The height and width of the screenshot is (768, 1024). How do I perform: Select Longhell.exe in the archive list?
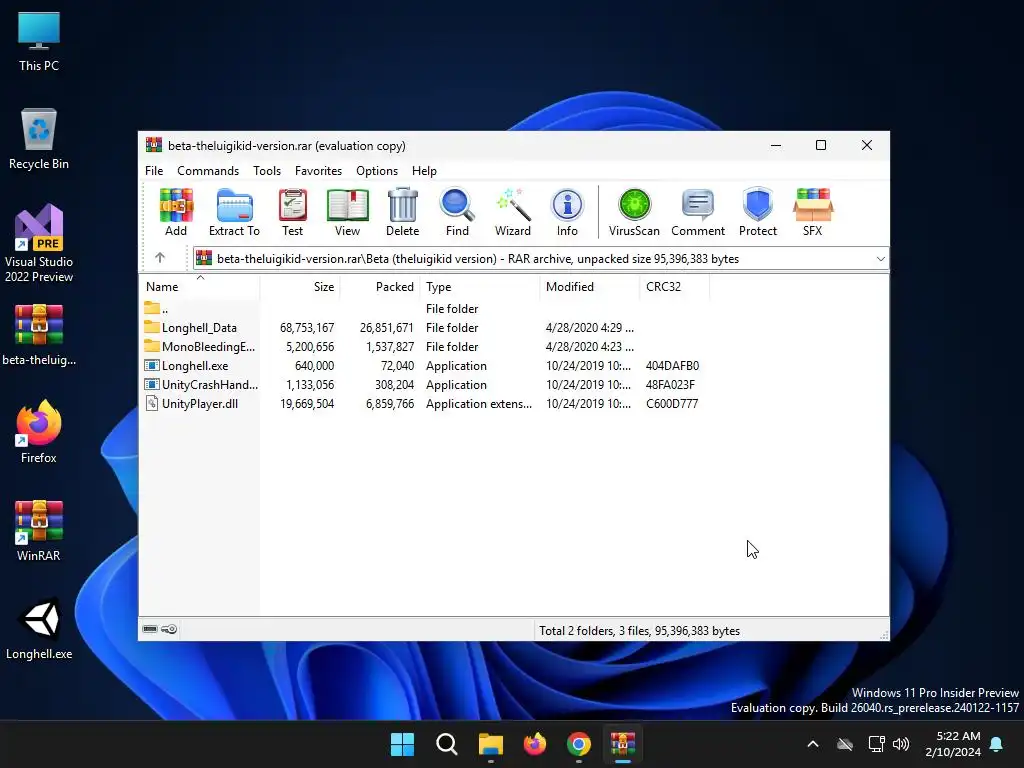424,365
